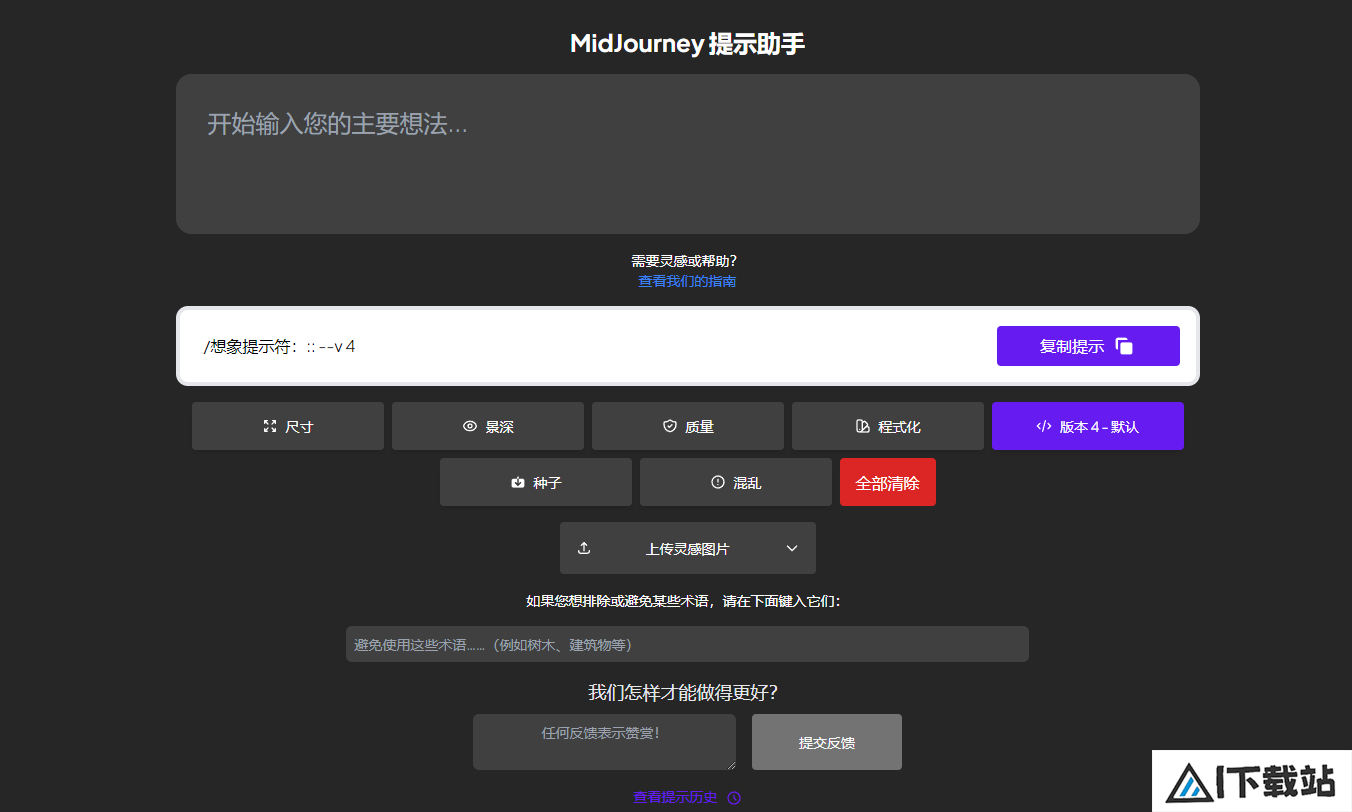The height and width of the screenshot is (812, 1352).
Task: Open the 查看提示历史 link
Action: point(675,798)
